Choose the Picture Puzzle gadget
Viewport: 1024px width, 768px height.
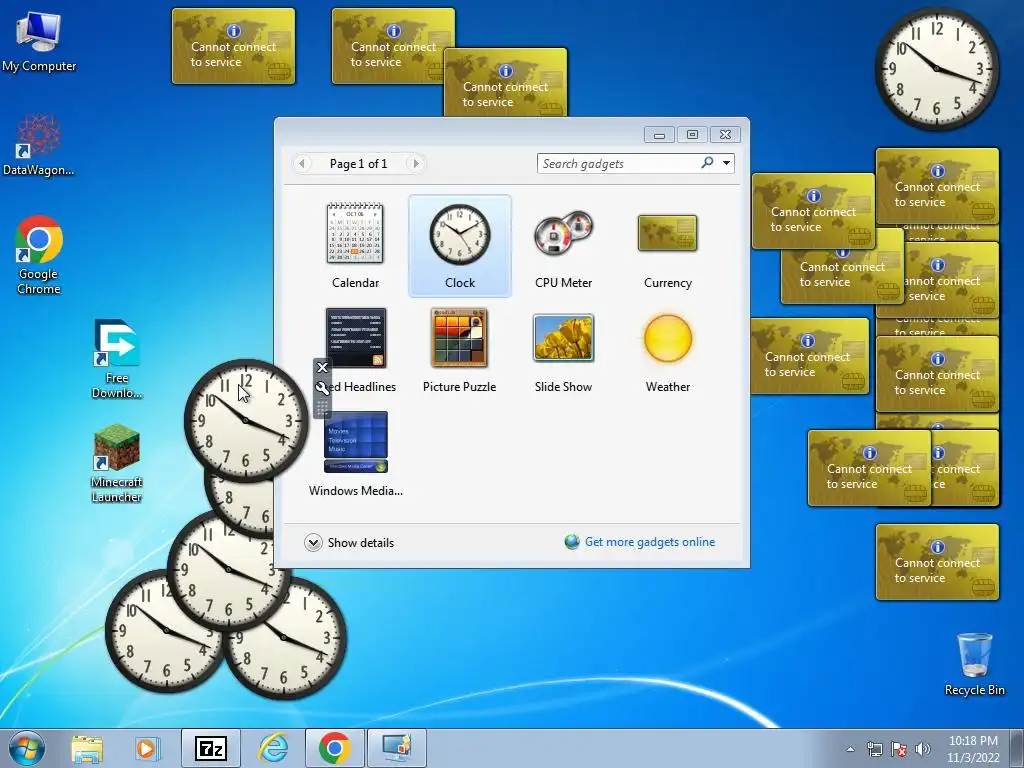pyautogui.click(x=460, y=350)
